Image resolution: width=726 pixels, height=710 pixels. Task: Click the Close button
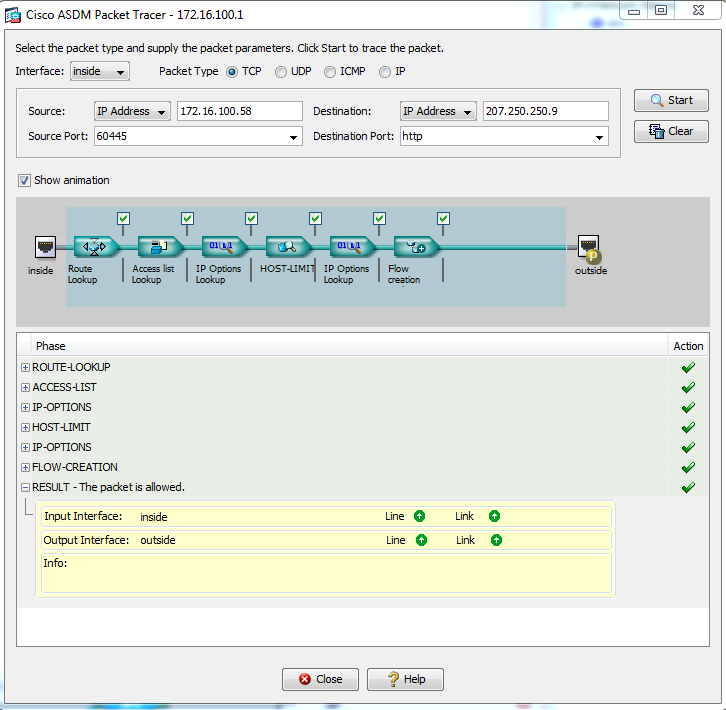click(320, 679)
